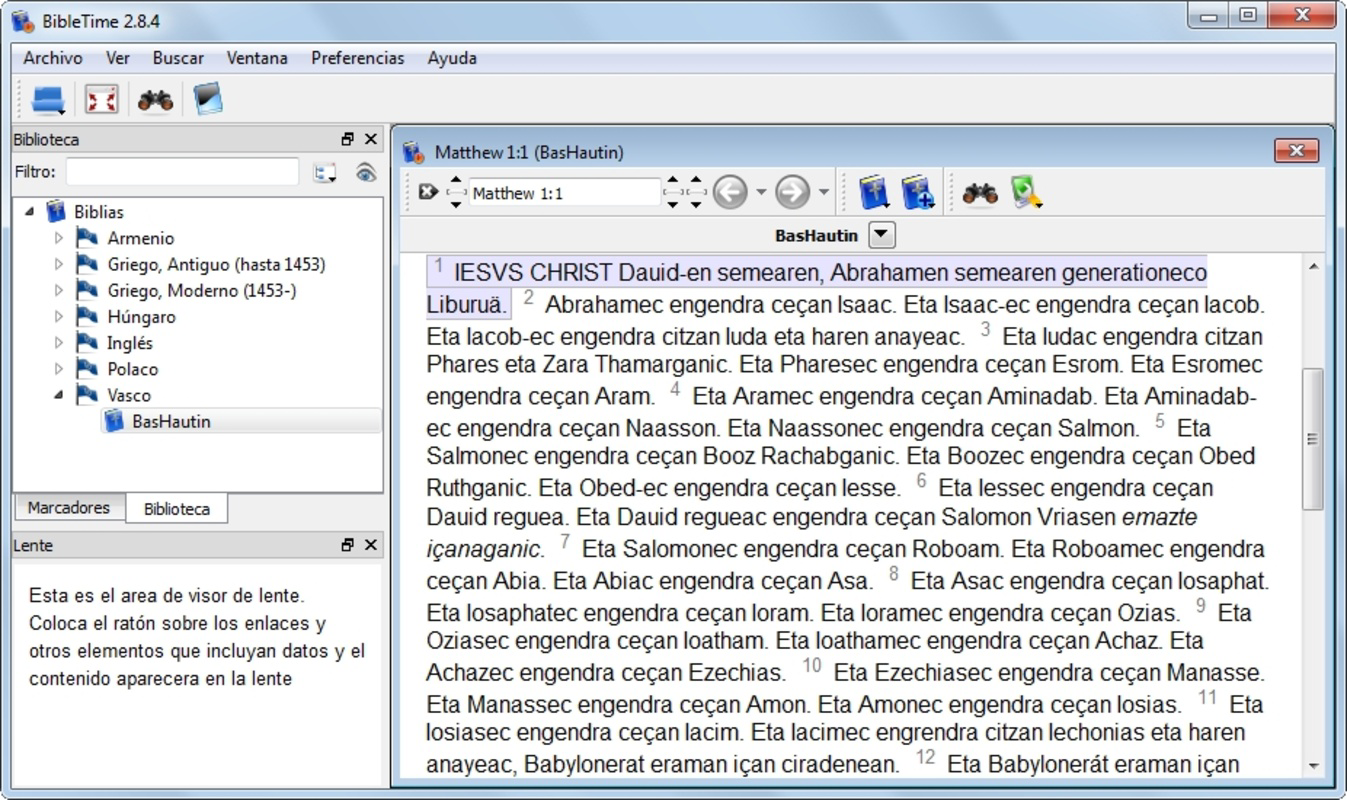Expand the Polaco language group
The height and width of the screenshot is (800, 1347).
point(59,369)
